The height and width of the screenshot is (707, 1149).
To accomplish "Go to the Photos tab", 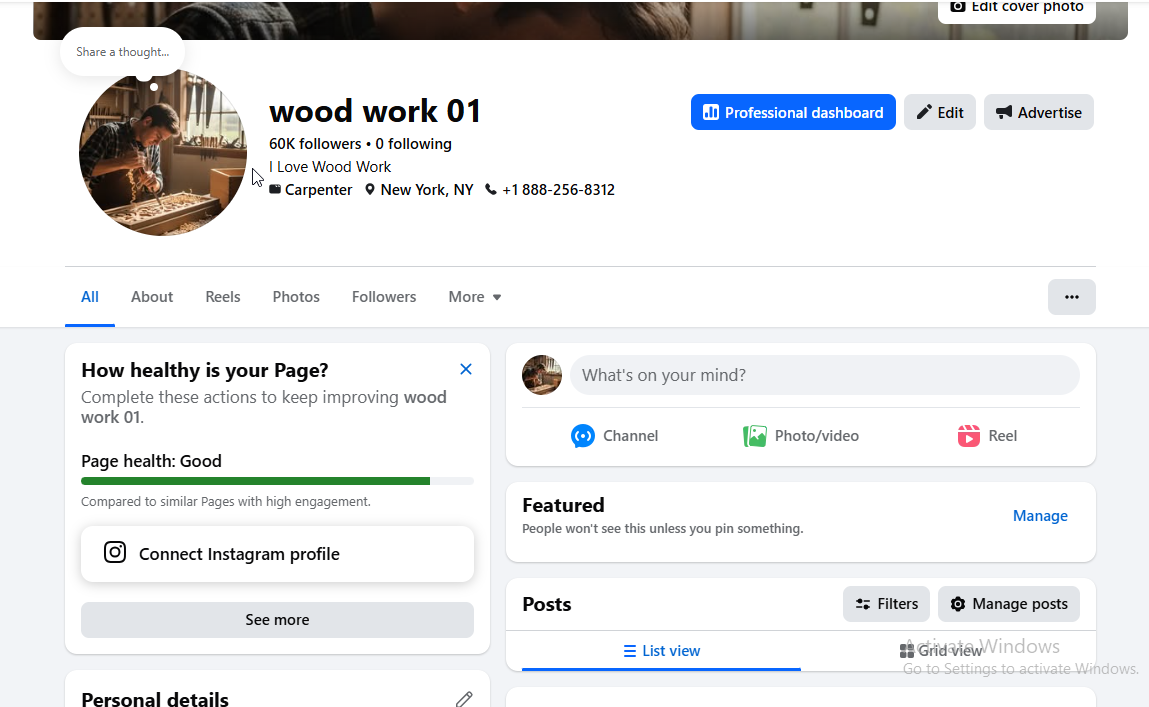I will (x=296, y=297).
